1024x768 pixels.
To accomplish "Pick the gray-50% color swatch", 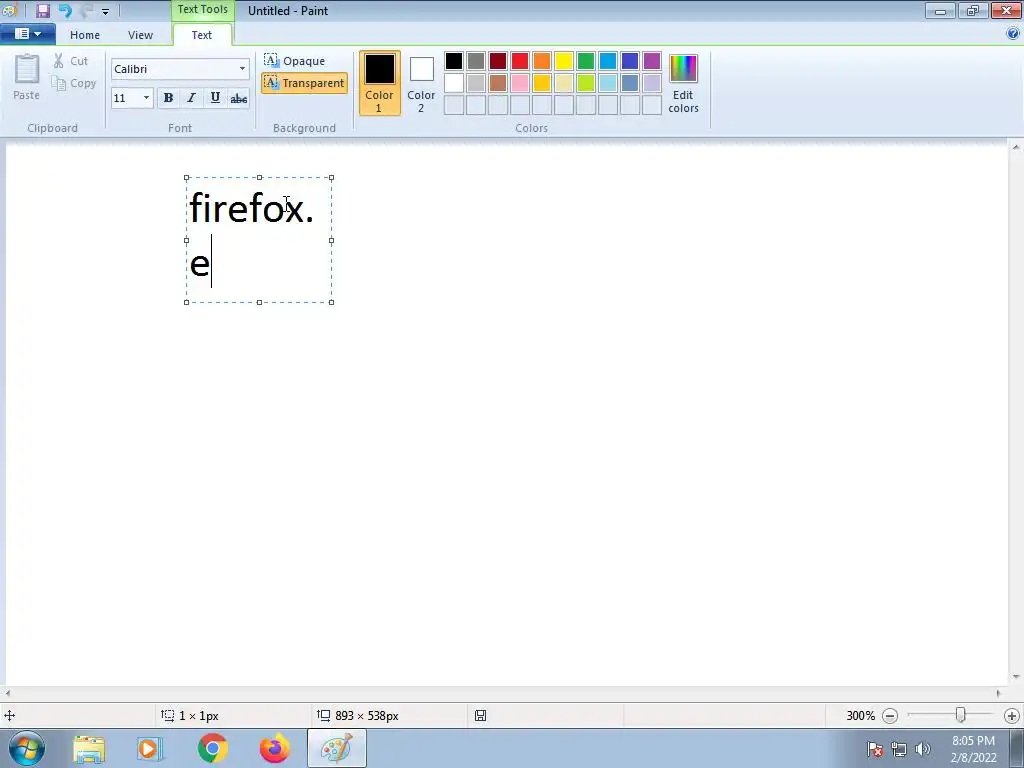I will tap(476, 61).
